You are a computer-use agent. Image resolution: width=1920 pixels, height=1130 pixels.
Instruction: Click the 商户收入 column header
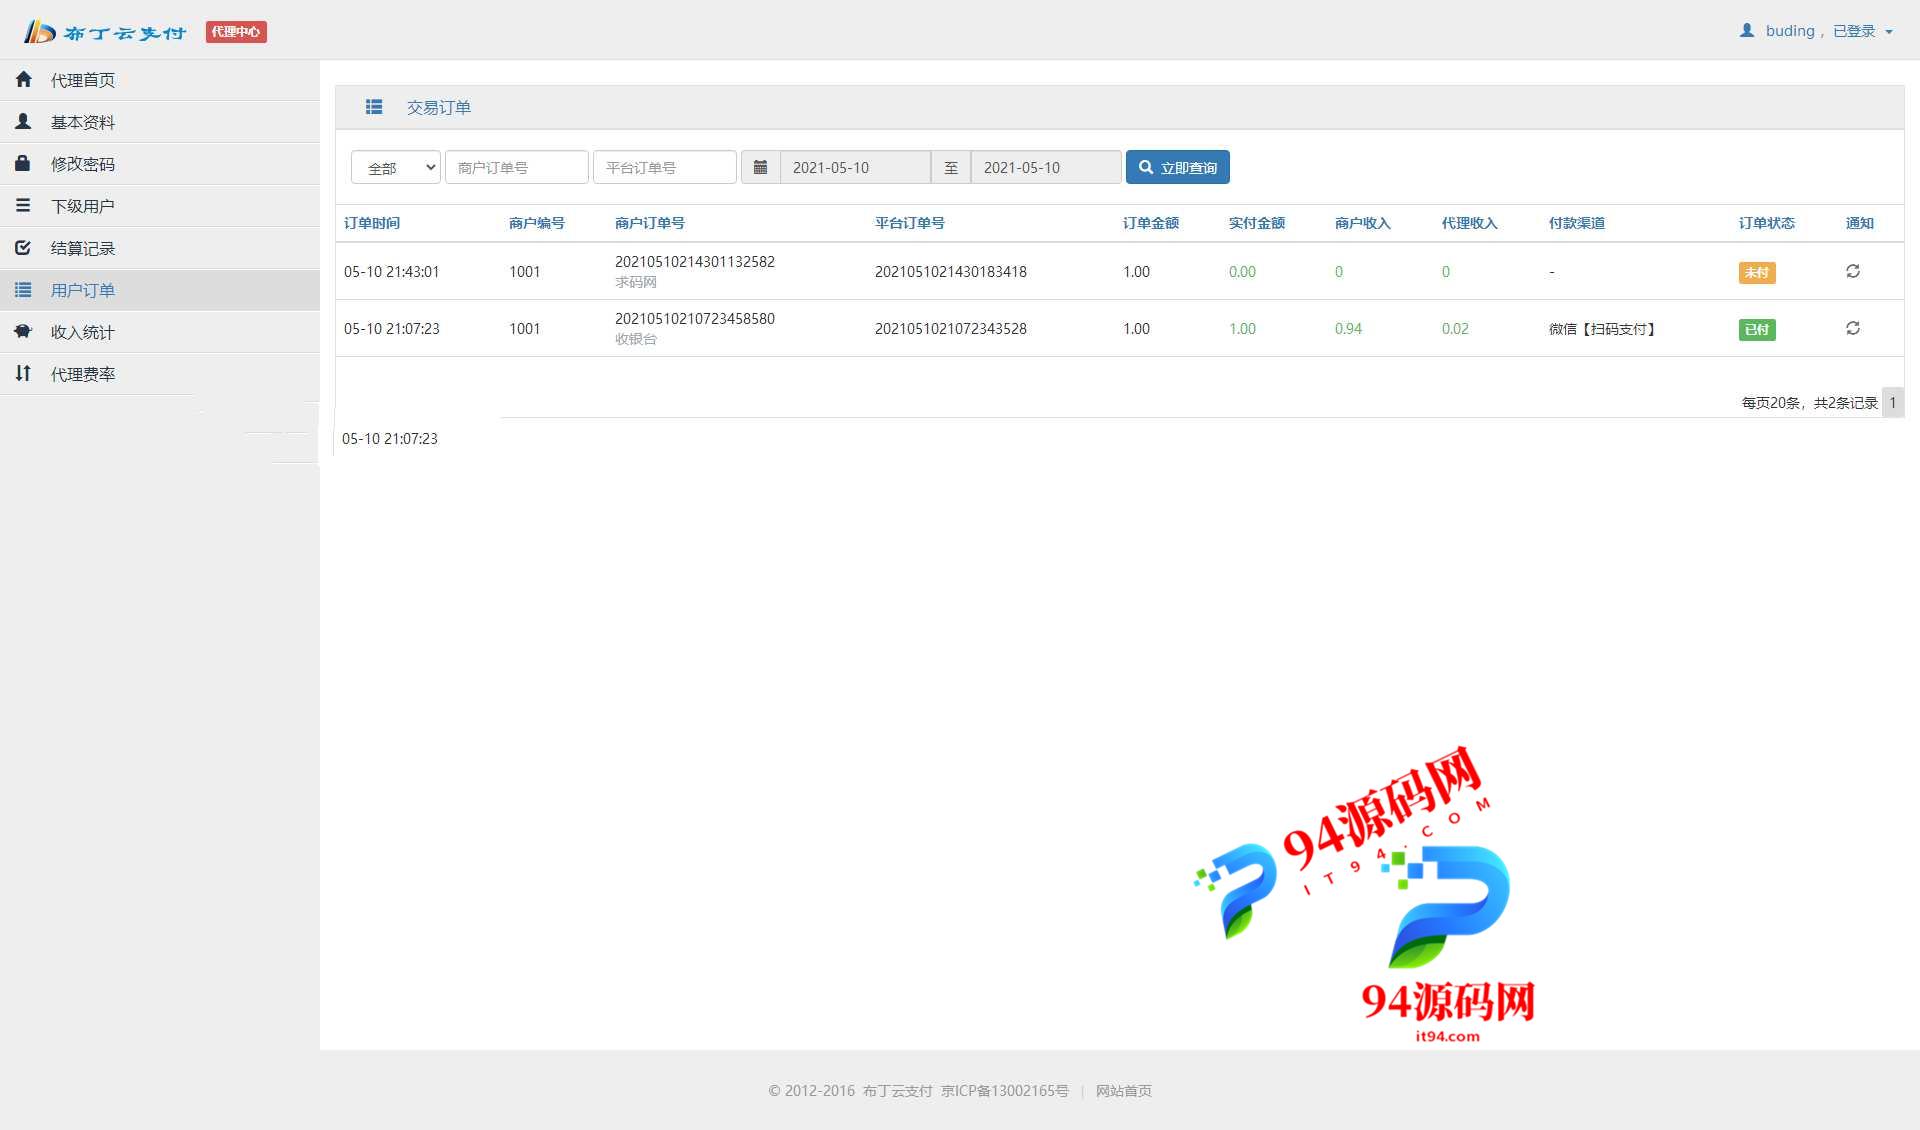pyautogui.click(x=1363, y=223)
